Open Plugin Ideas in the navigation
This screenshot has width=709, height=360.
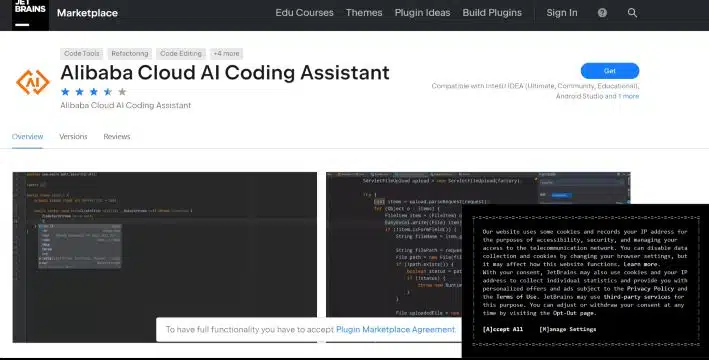pyautogui.click(x=422, y=13)
